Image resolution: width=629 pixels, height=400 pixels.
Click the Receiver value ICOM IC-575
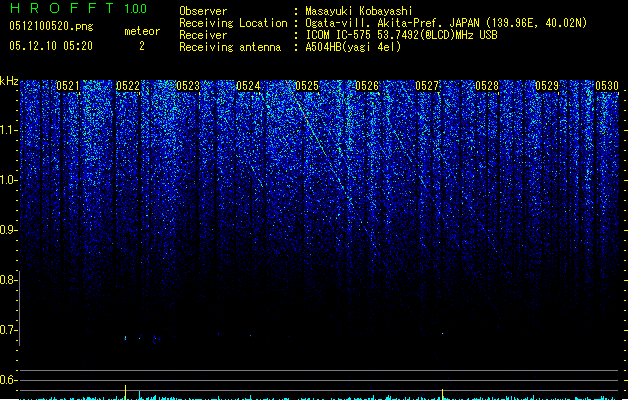point(338,35)
